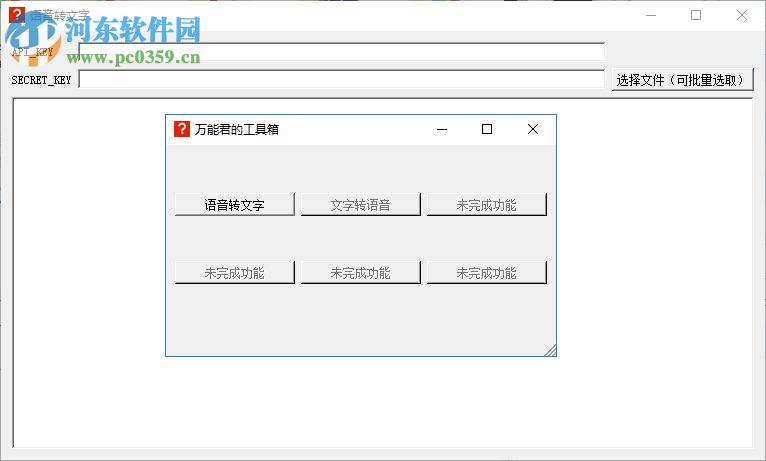Close the 万能君的工具箱 window
This screenshot has height=461, width=766.
click(533, 129)
